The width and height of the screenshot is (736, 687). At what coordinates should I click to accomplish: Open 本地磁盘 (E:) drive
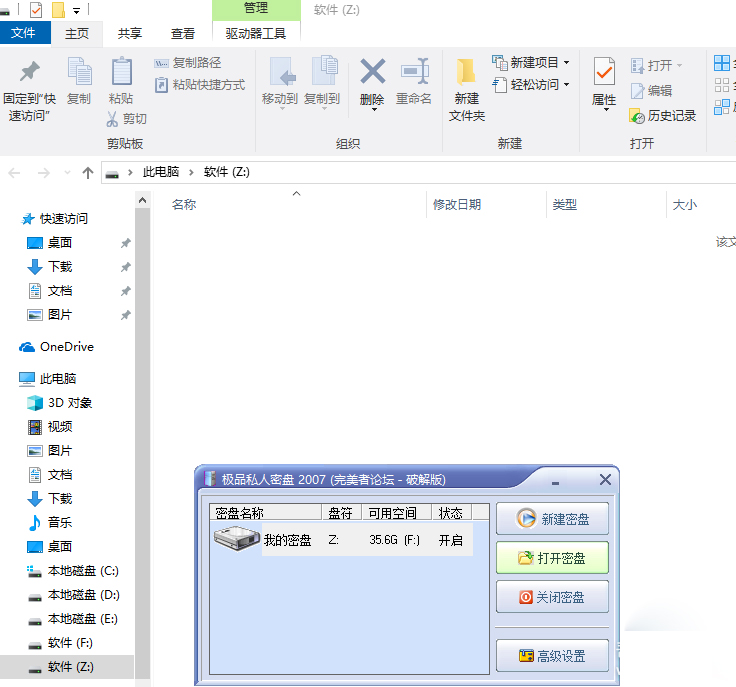[83, 619]
